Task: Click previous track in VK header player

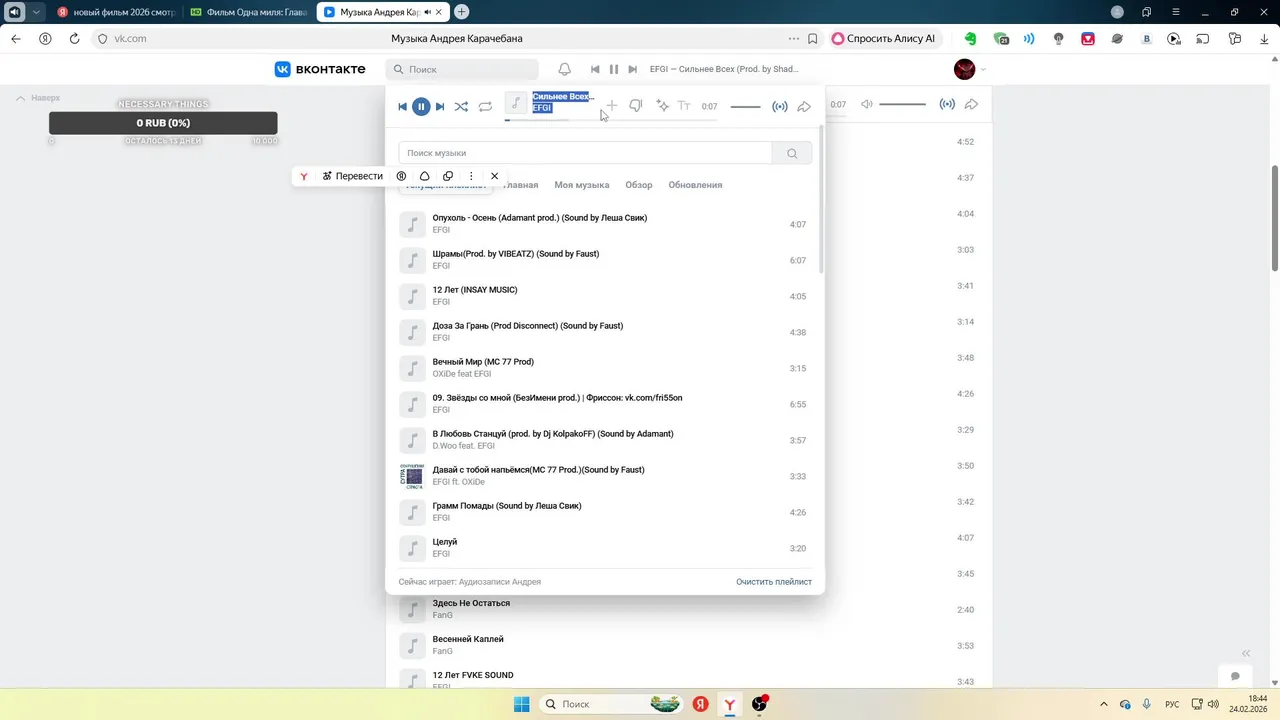Action: point(595,69)
